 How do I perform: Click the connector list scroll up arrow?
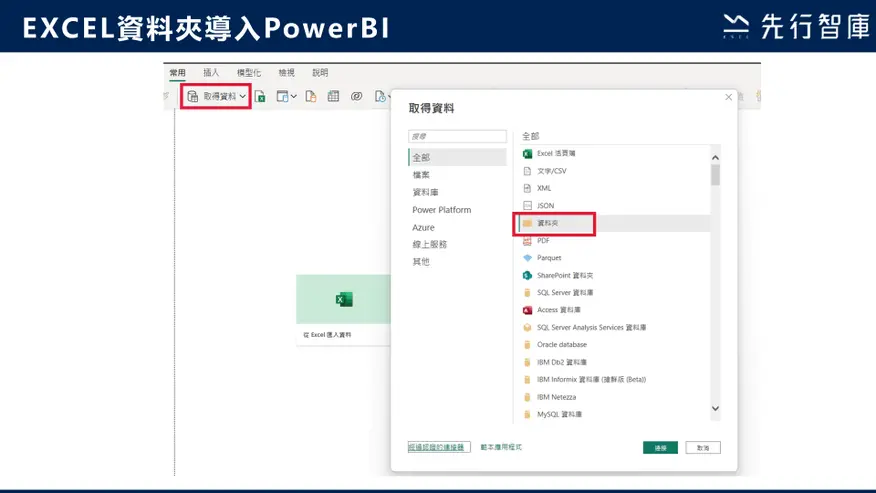point(715,158)
